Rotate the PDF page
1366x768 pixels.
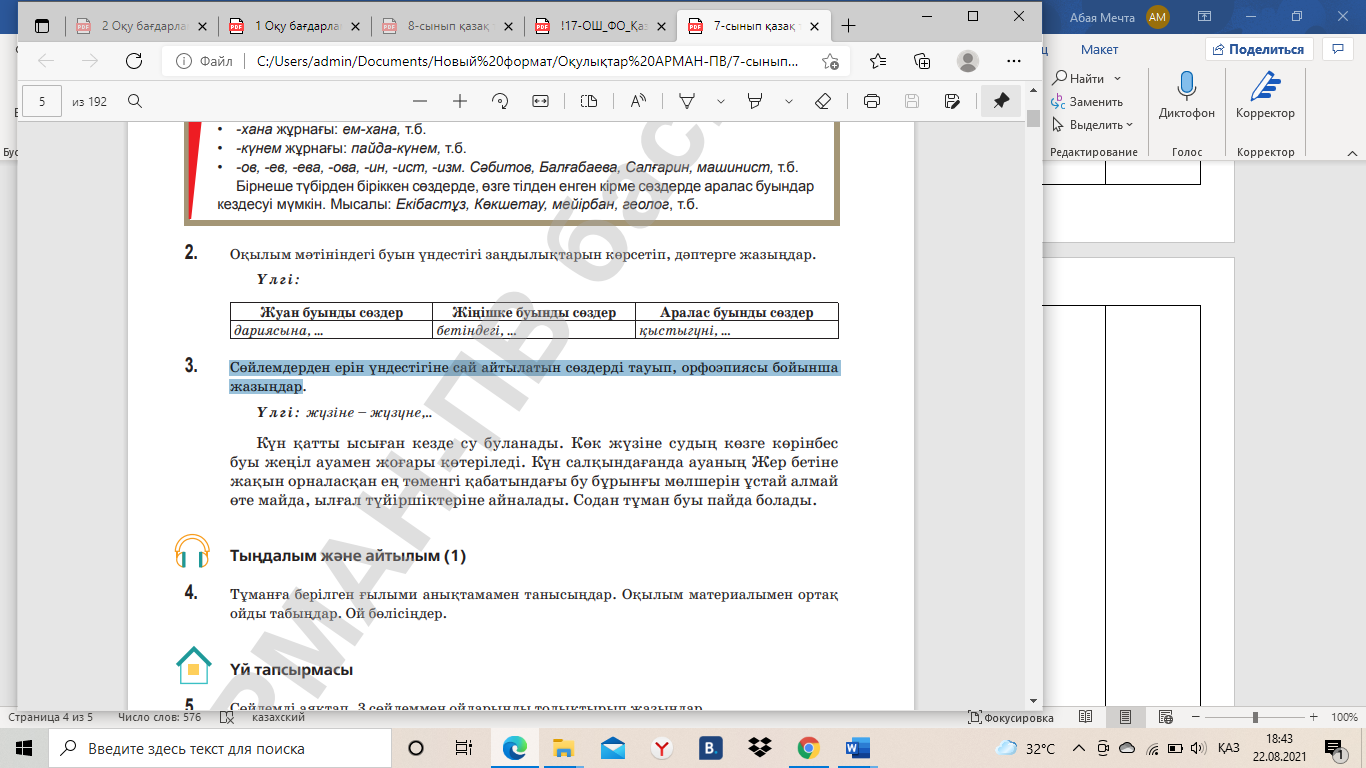point(500,101)
